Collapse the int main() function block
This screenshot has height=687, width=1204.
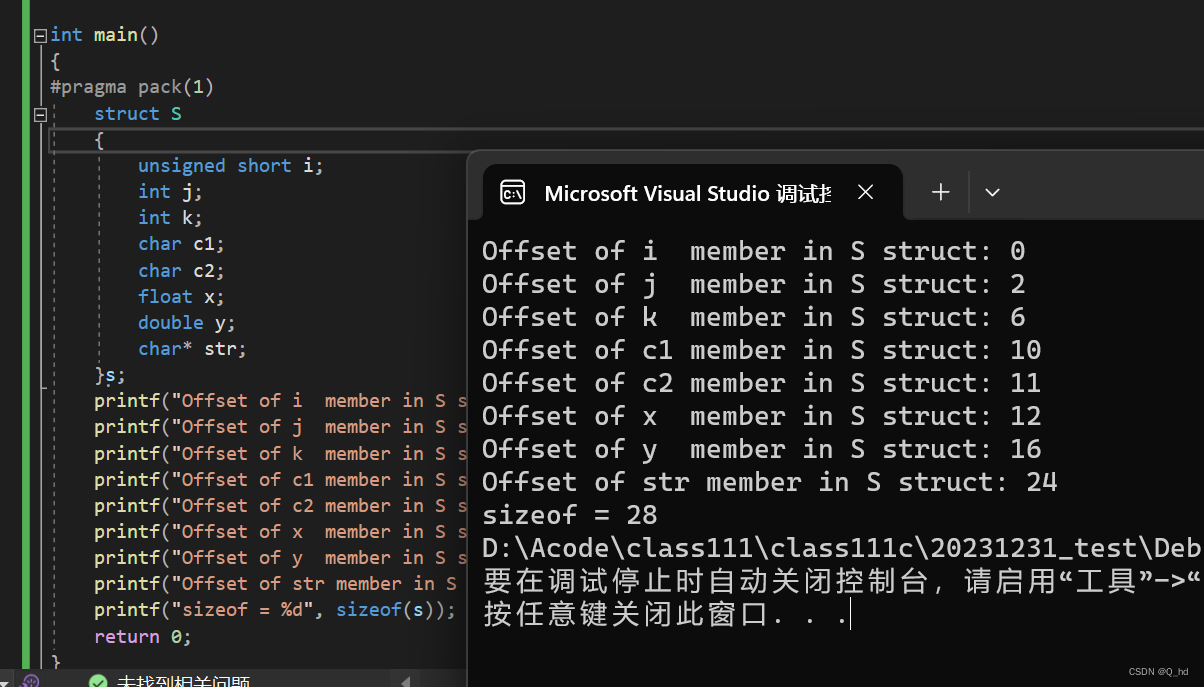(40, 35)
